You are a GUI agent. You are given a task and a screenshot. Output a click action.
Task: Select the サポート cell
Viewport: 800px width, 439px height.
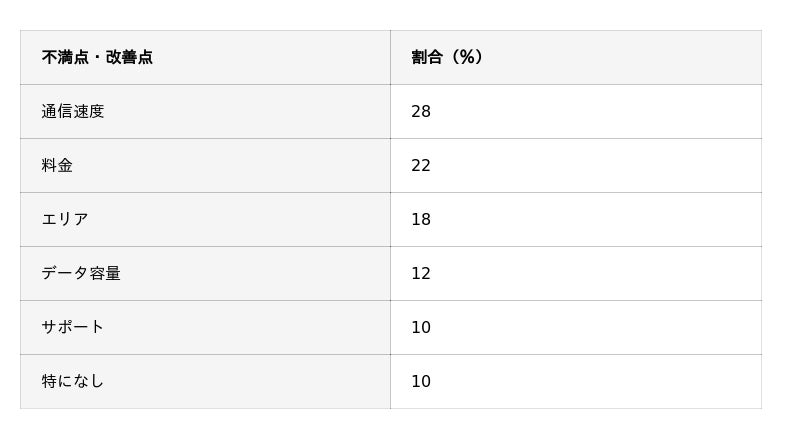73,327
